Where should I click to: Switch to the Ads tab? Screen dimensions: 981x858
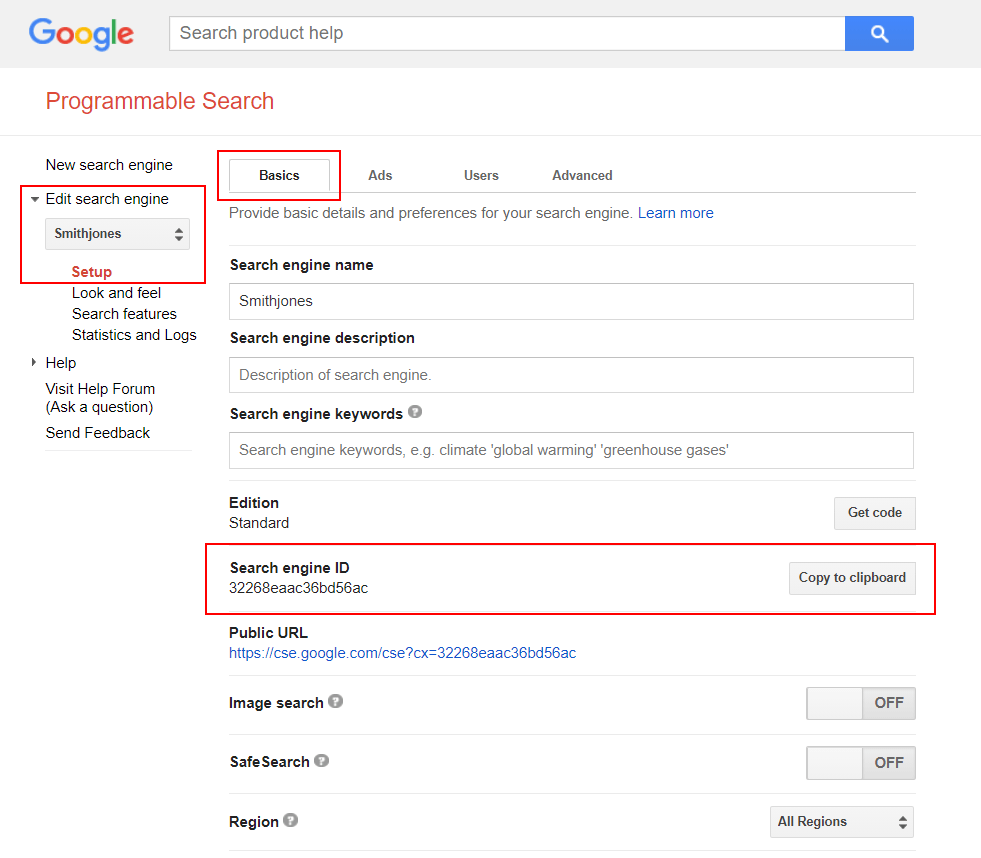click(x=380, y=175)
